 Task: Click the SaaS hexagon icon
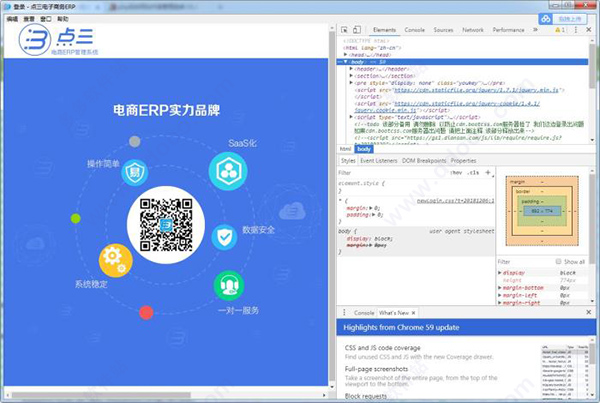point(228,171)
